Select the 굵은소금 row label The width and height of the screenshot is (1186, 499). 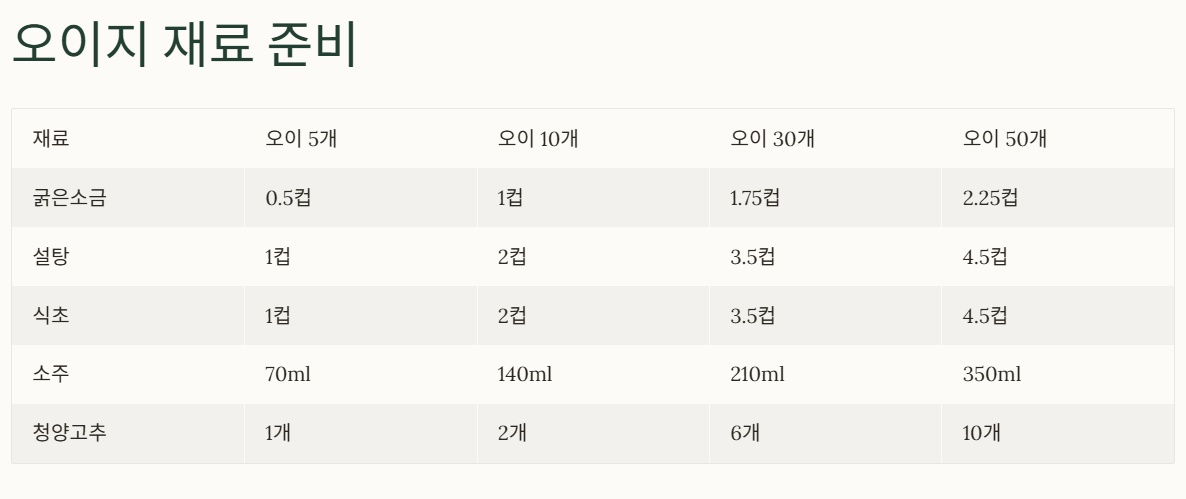coord(128,198)
